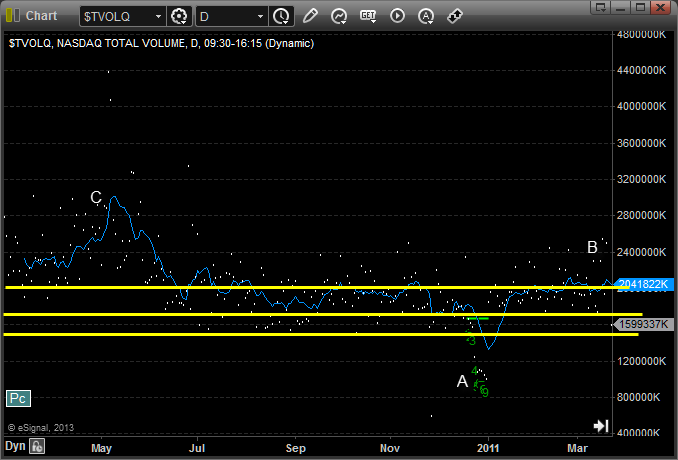Toggle the lock icon next to Dyn
This screenshot has width=678, height=460.
35,445
